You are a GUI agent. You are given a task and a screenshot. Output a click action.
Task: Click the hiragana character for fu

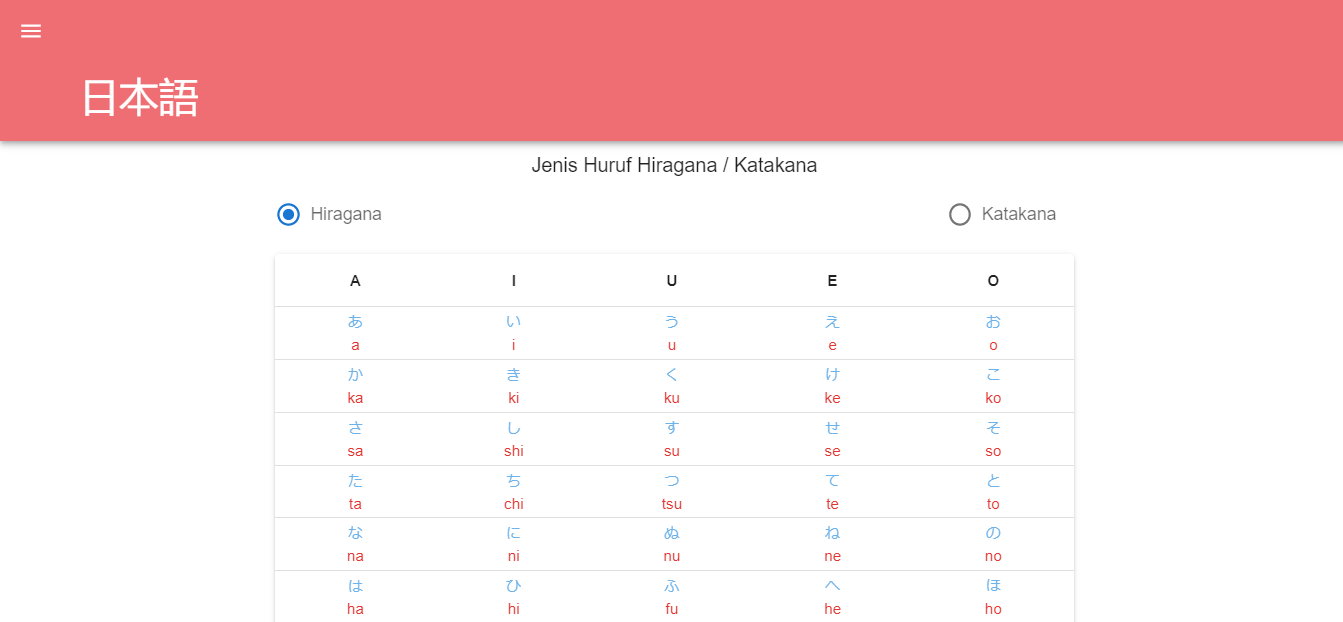pyautogui.click(x=672, y=597)
